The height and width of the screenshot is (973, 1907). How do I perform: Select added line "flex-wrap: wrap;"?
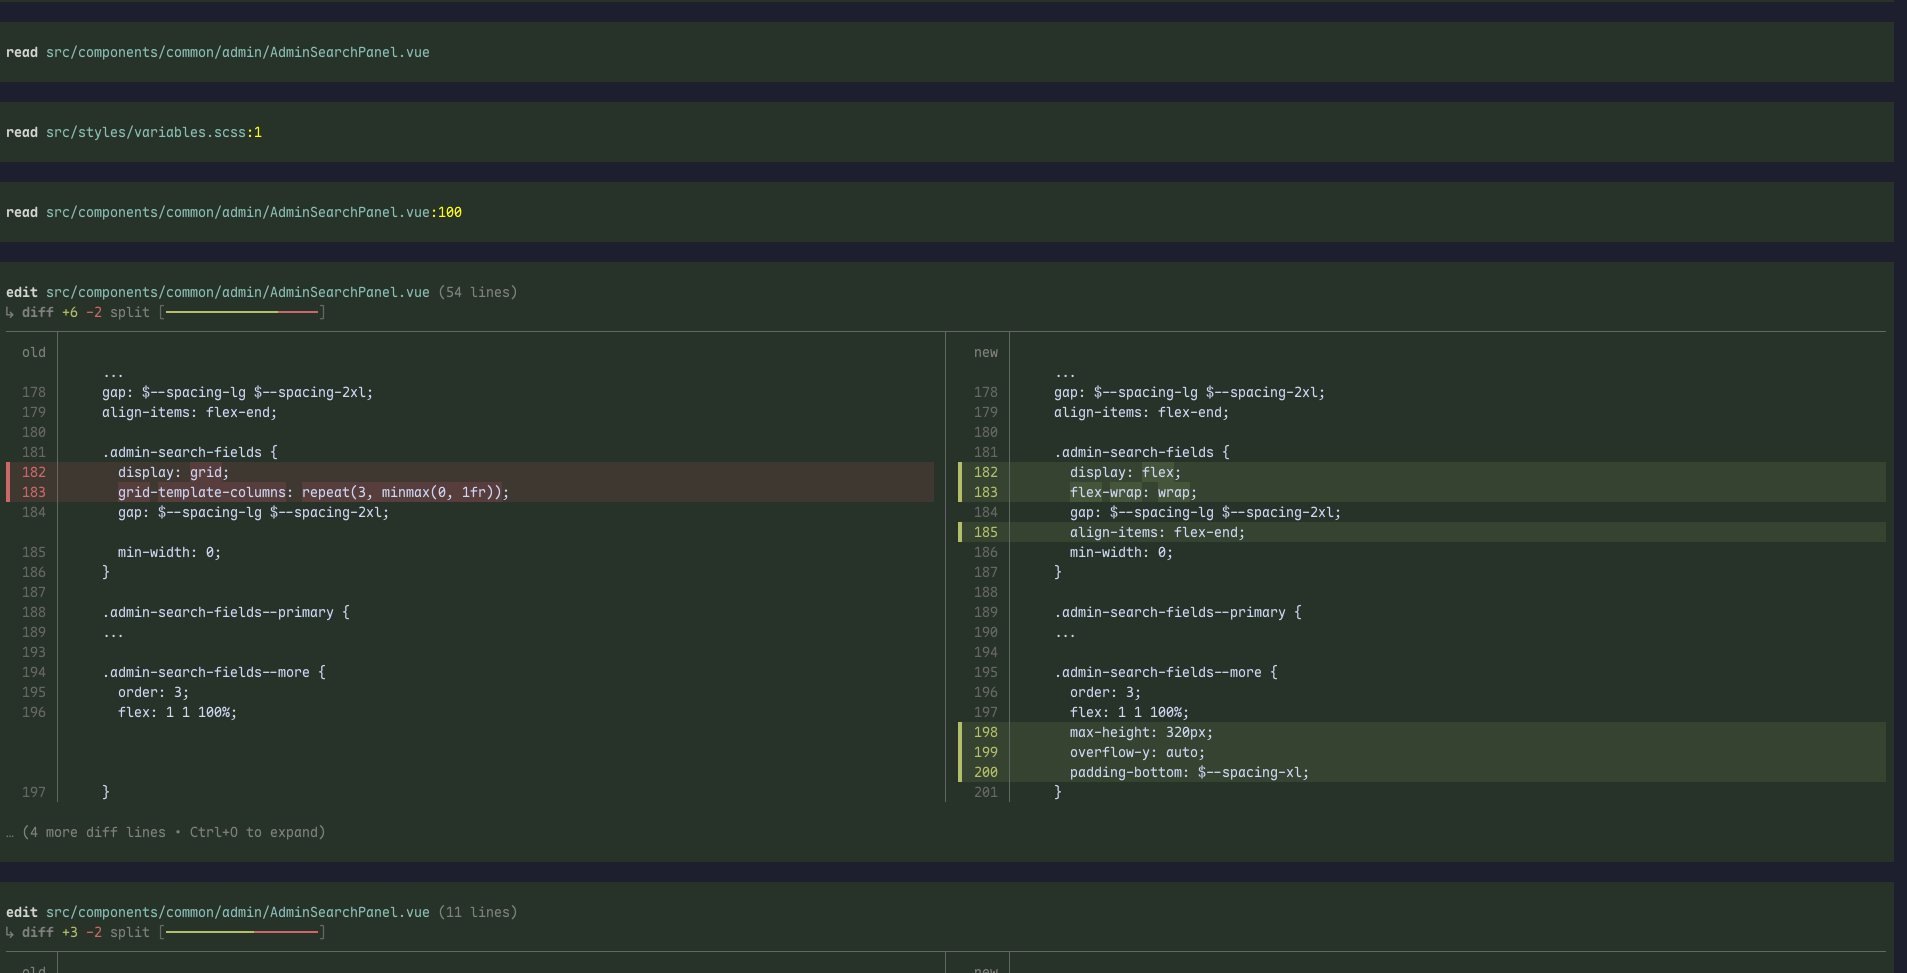point(1134,492)
